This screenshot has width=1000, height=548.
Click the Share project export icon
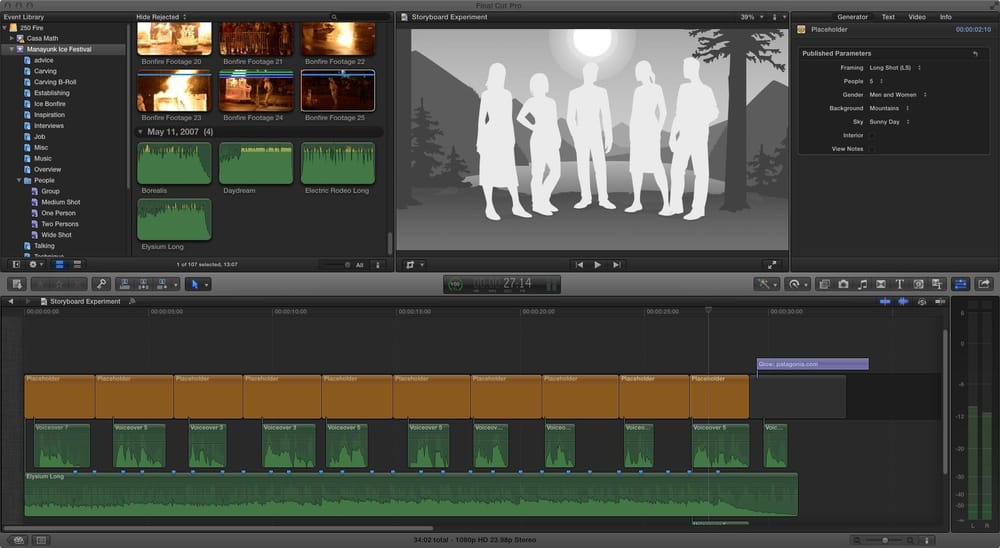(x=984, y=284)
